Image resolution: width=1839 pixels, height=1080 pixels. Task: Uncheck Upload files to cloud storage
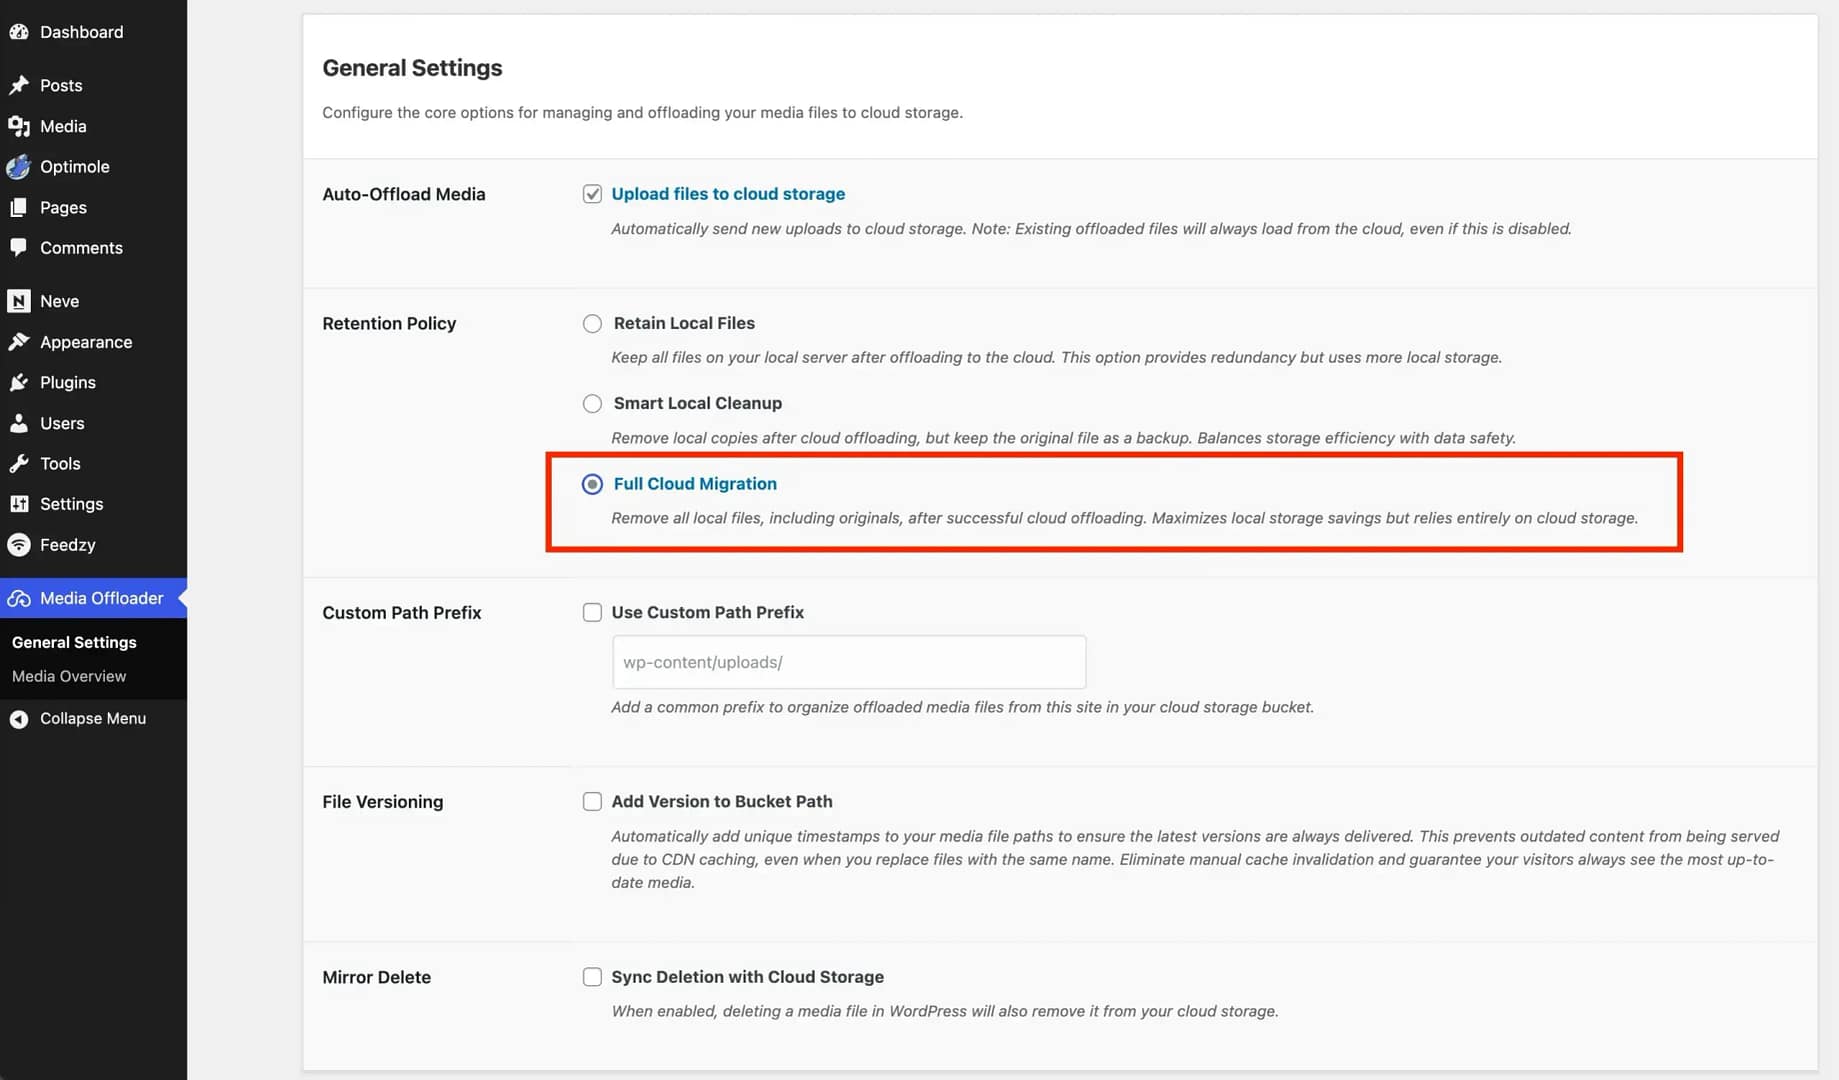click(x=592, y=194)
